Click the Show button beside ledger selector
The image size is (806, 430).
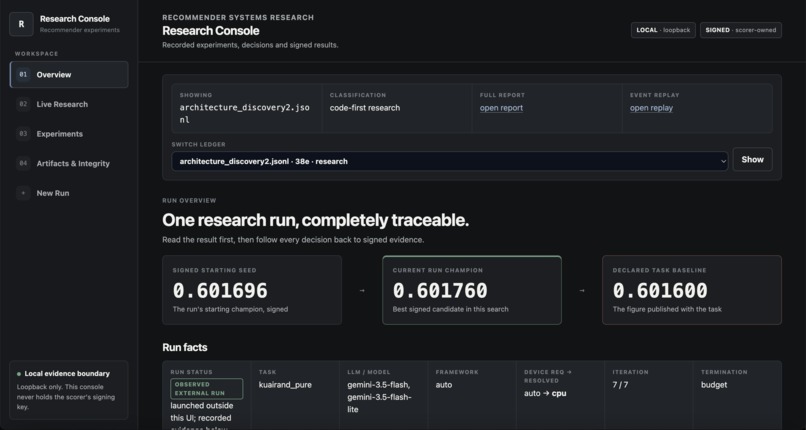point(752,159)
